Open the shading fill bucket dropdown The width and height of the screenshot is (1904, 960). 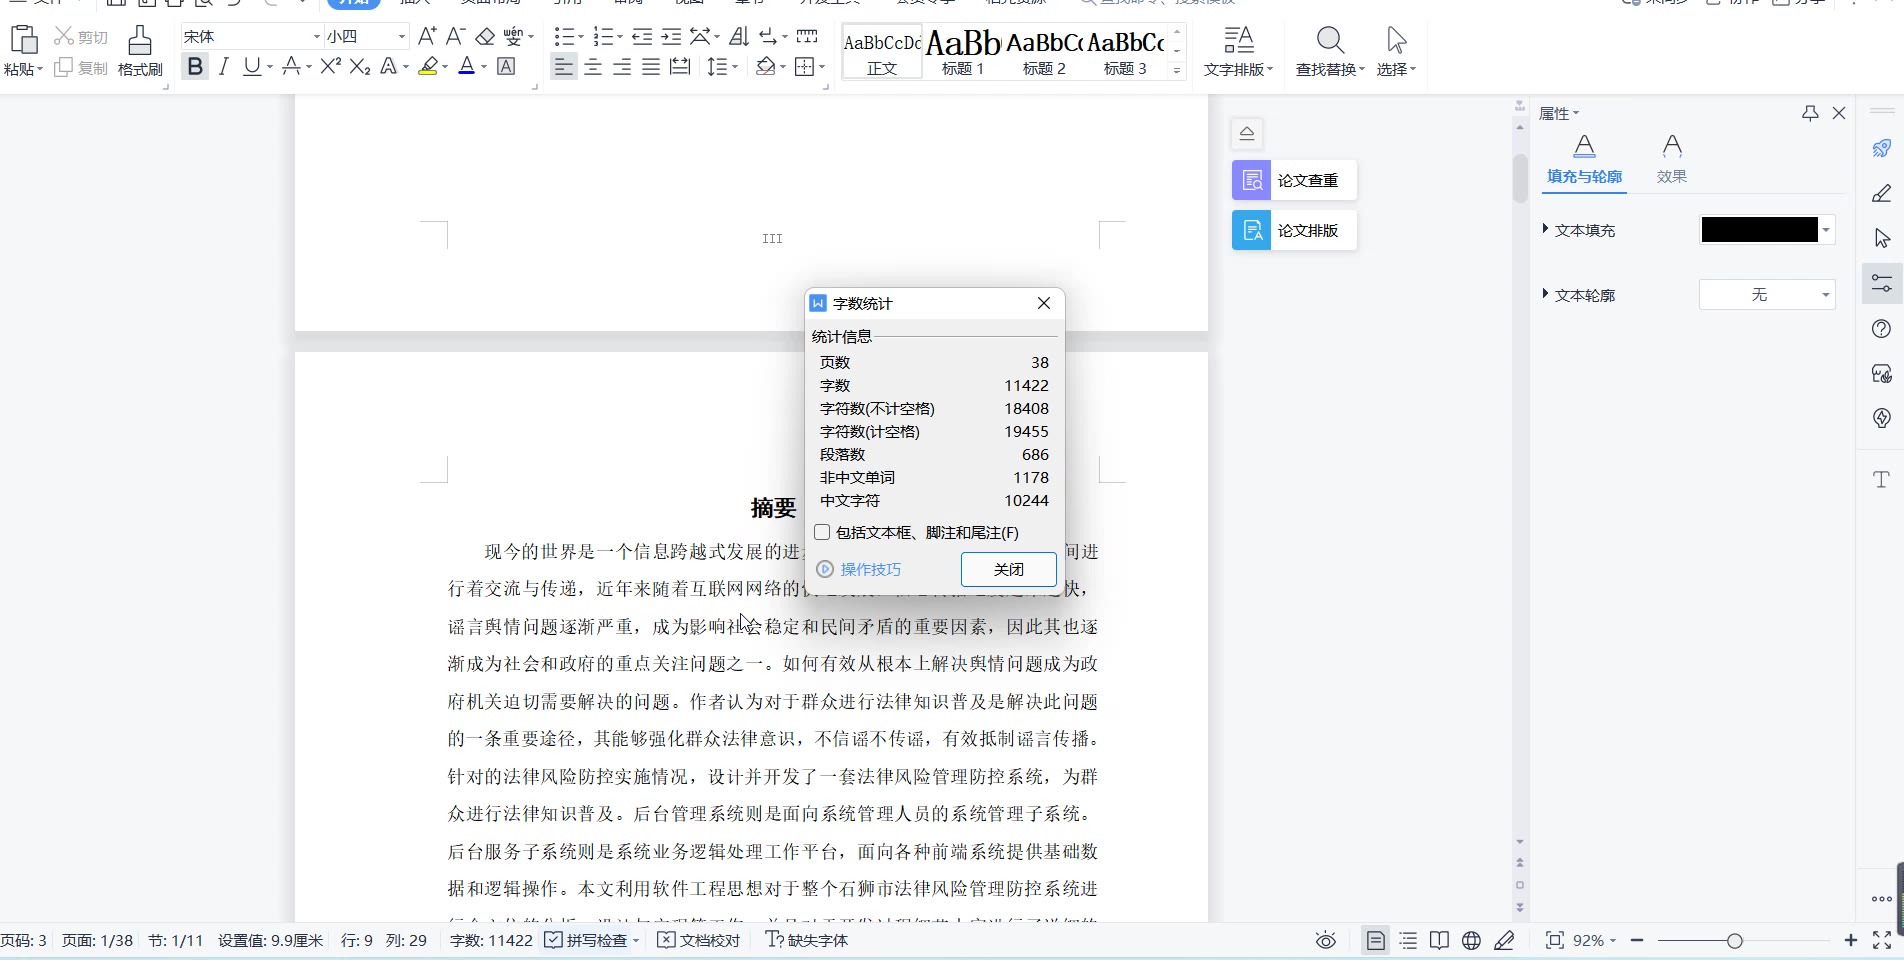tap(783, 67)
